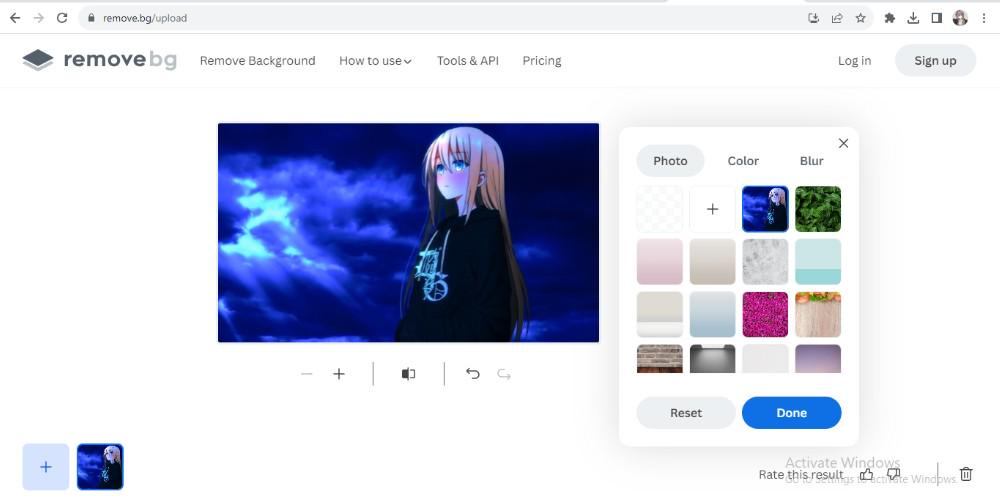
Task: Open the browser extensions puzzle icon
Action: 890,18
